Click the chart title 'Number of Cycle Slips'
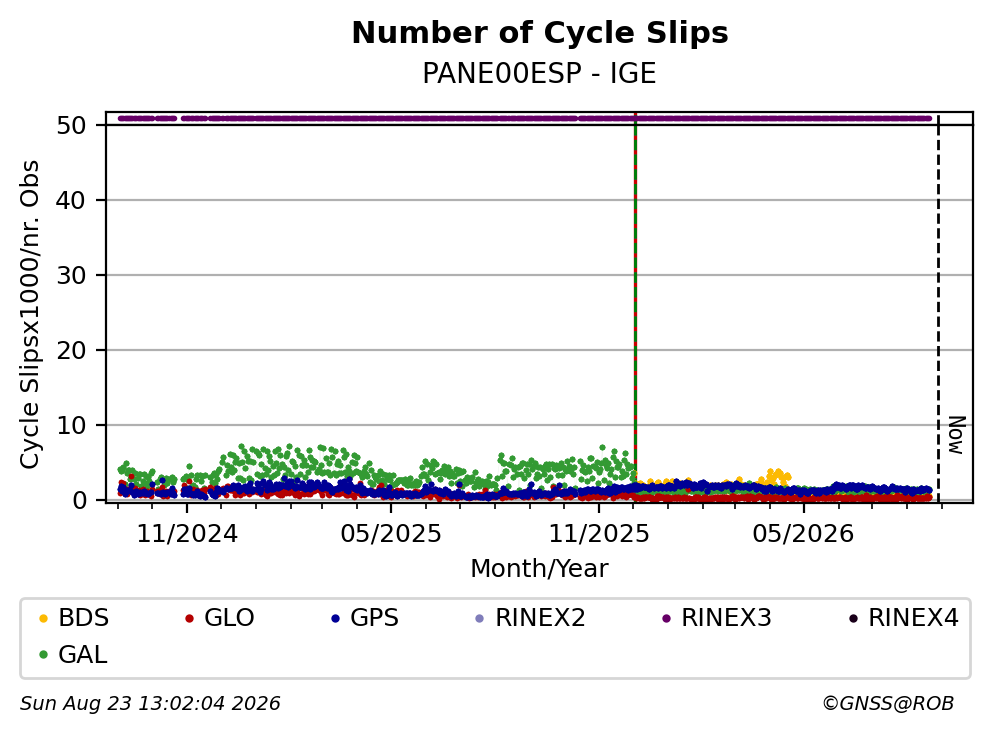993x734 pixels. tap(540, 33)
